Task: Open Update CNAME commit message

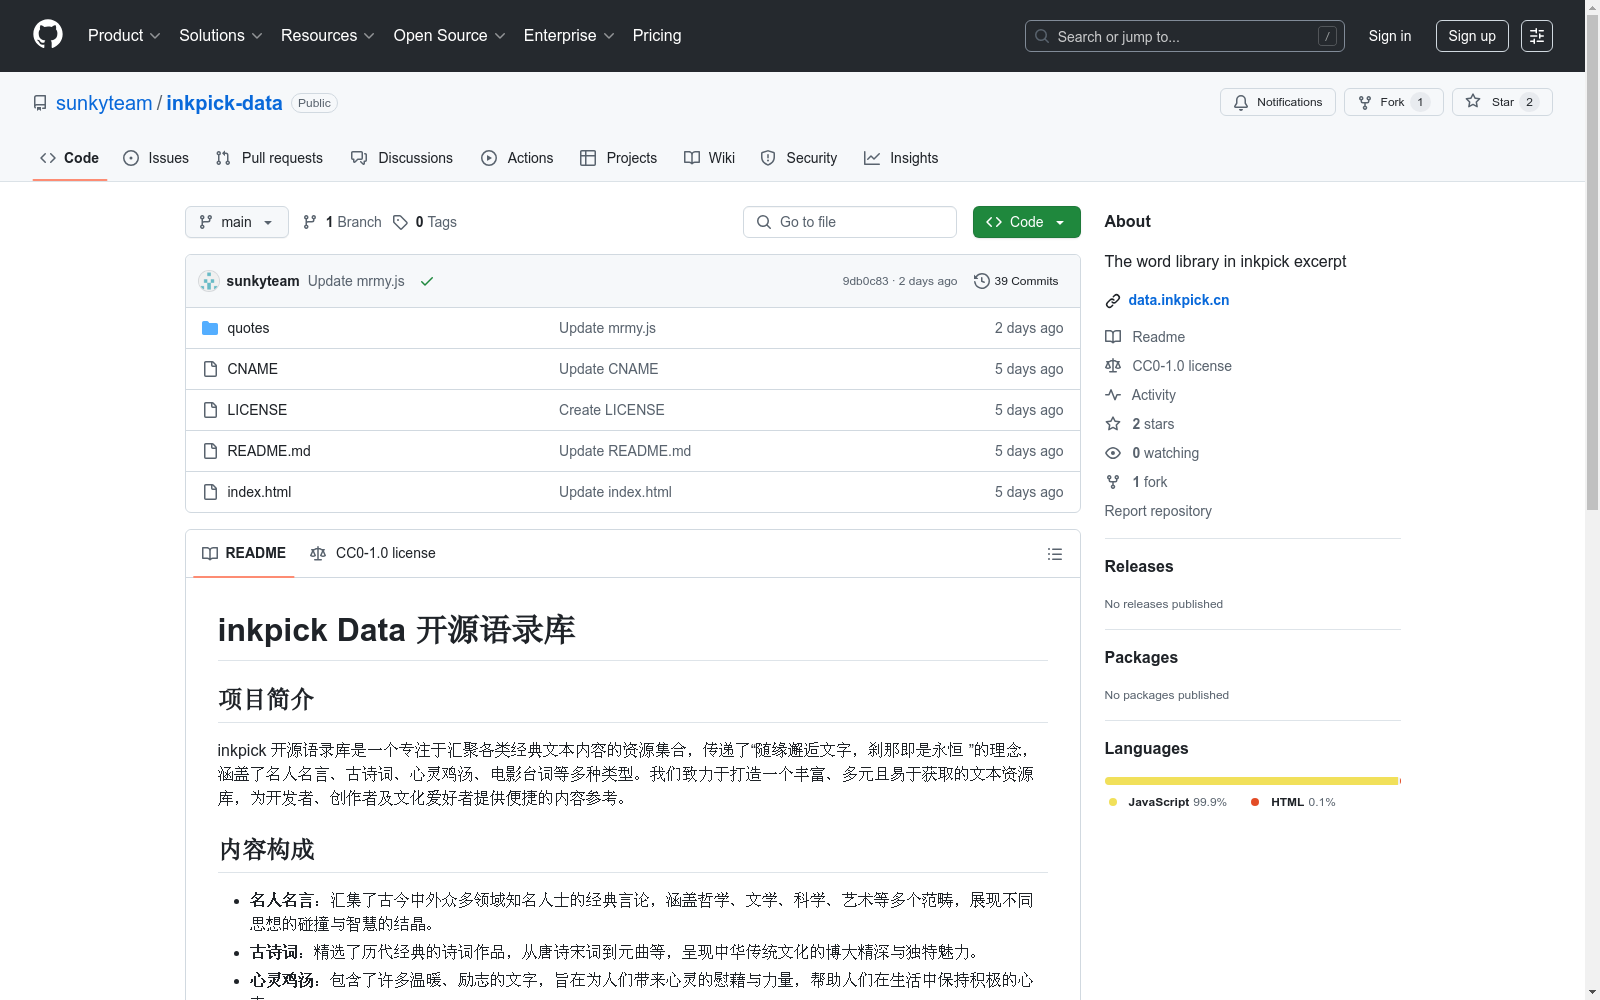Action: [609, 369]
